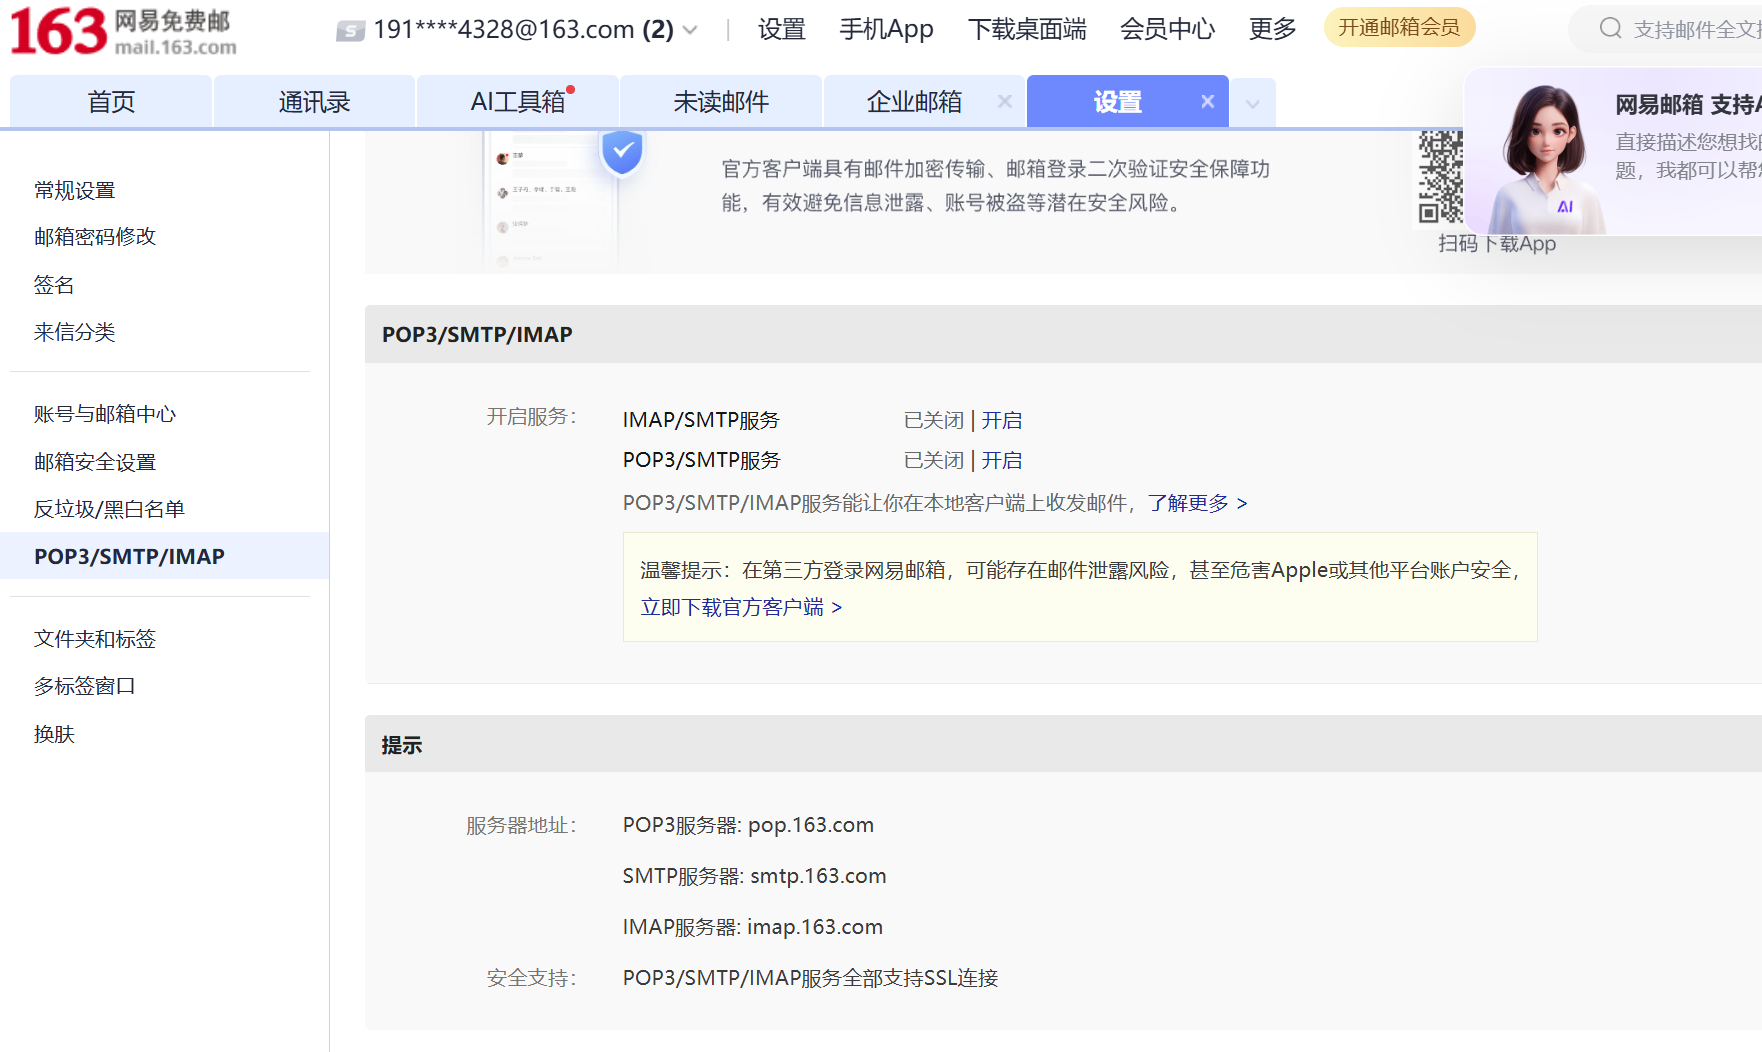Click the 开通邮箱会员 button
The height and width of the screenshot is (1052, 1762).
[1399, 27]
